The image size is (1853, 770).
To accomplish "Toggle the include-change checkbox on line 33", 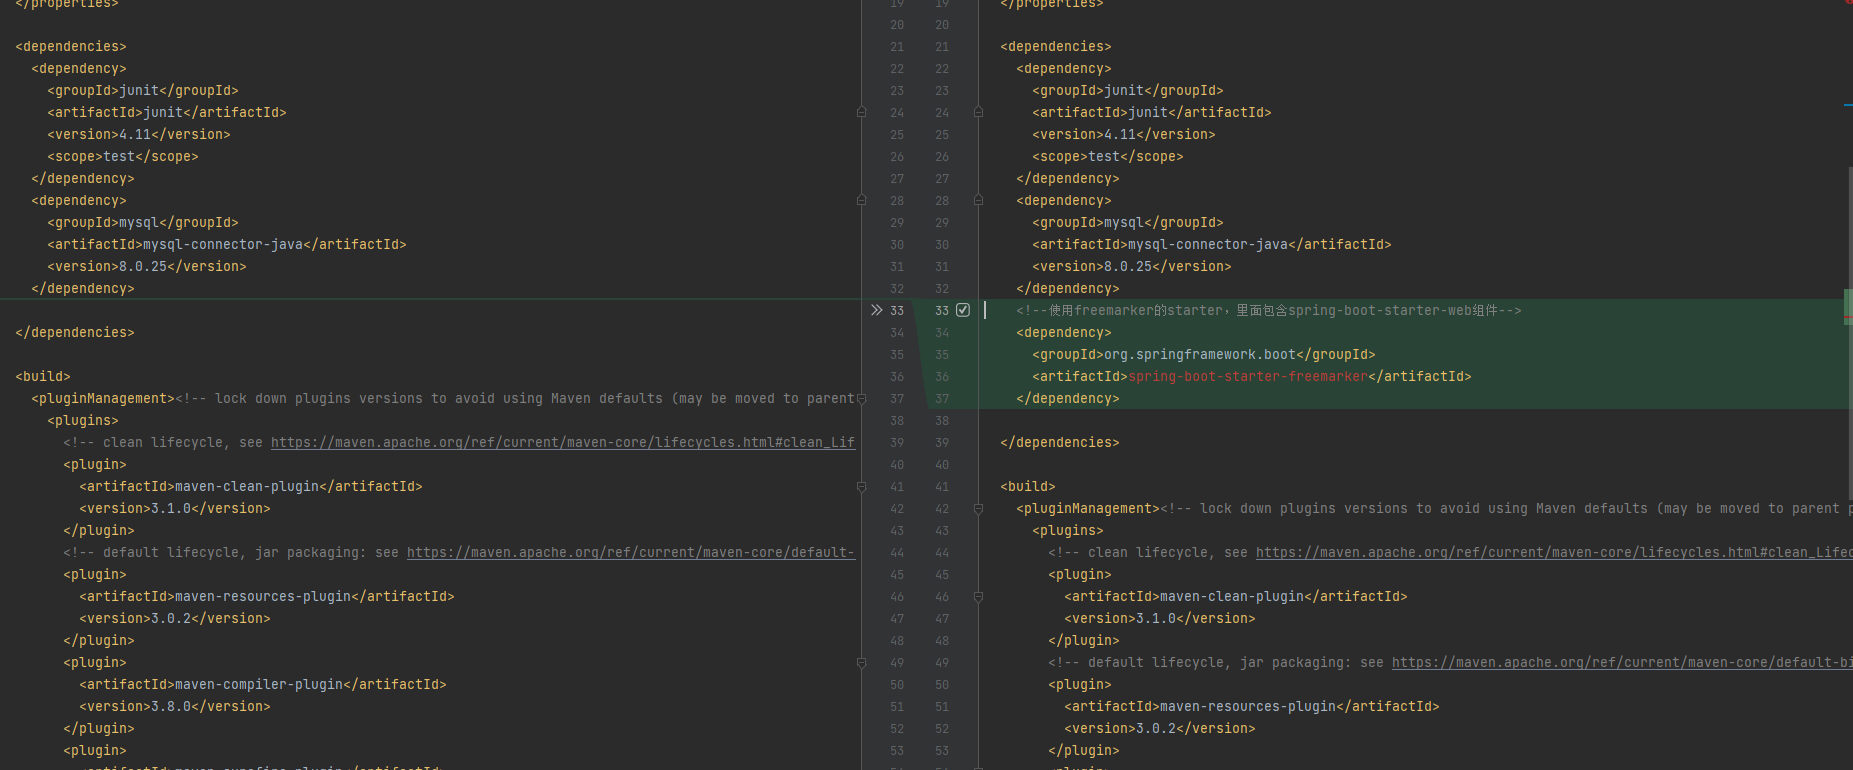I will [x=963, y=310].
